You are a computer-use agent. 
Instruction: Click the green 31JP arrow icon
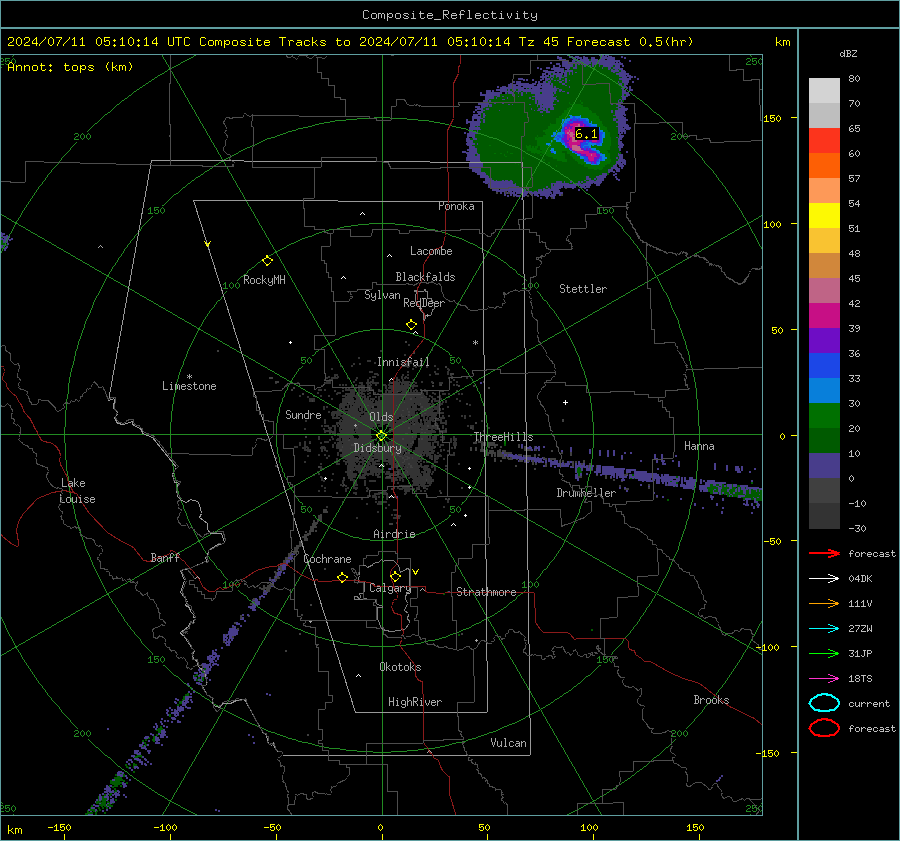click(x=824, y=653)
